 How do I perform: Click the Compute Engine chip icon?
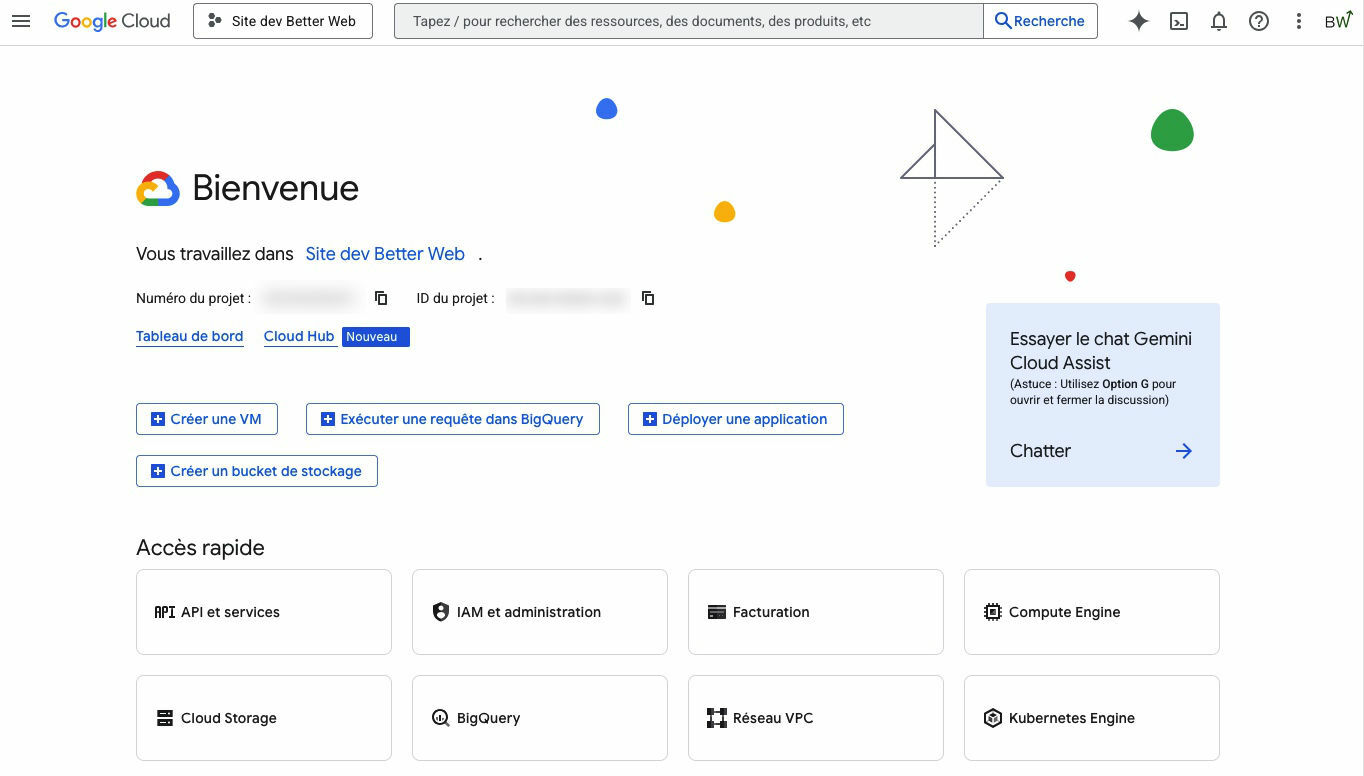[x=992, y=612]
